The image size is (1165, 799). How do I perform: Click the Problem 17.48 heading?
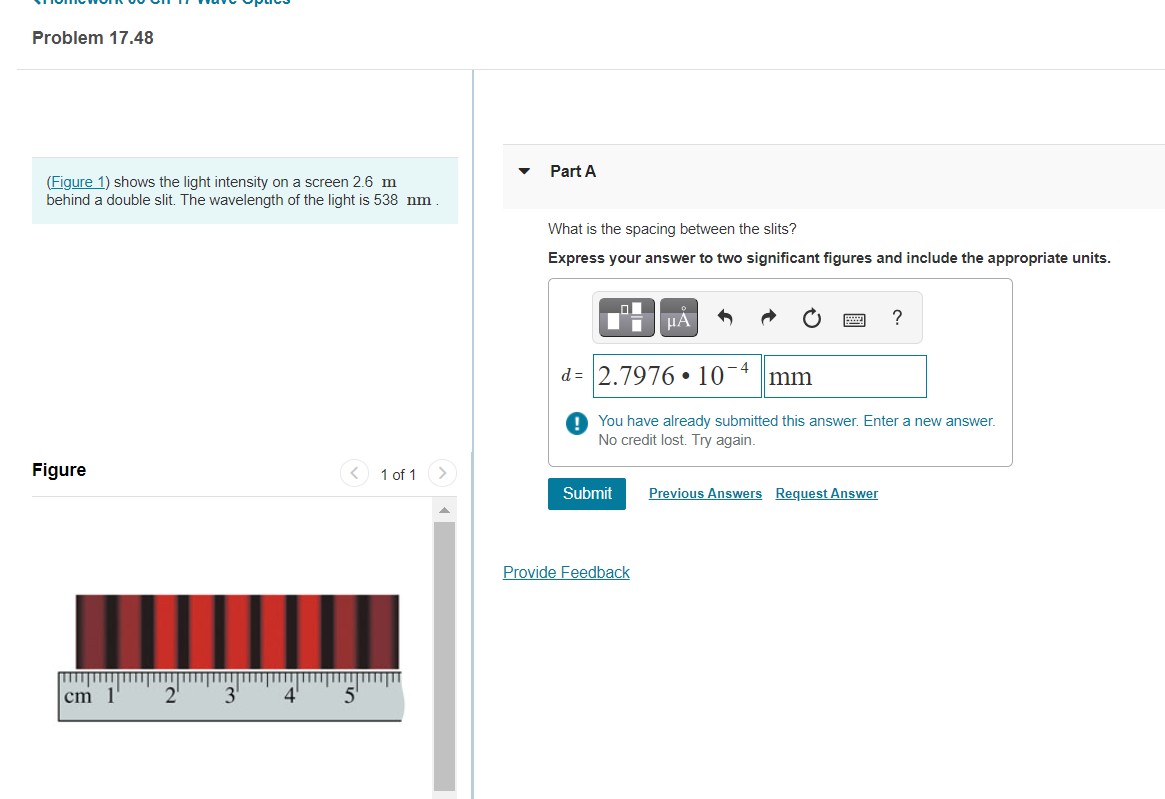93,38
